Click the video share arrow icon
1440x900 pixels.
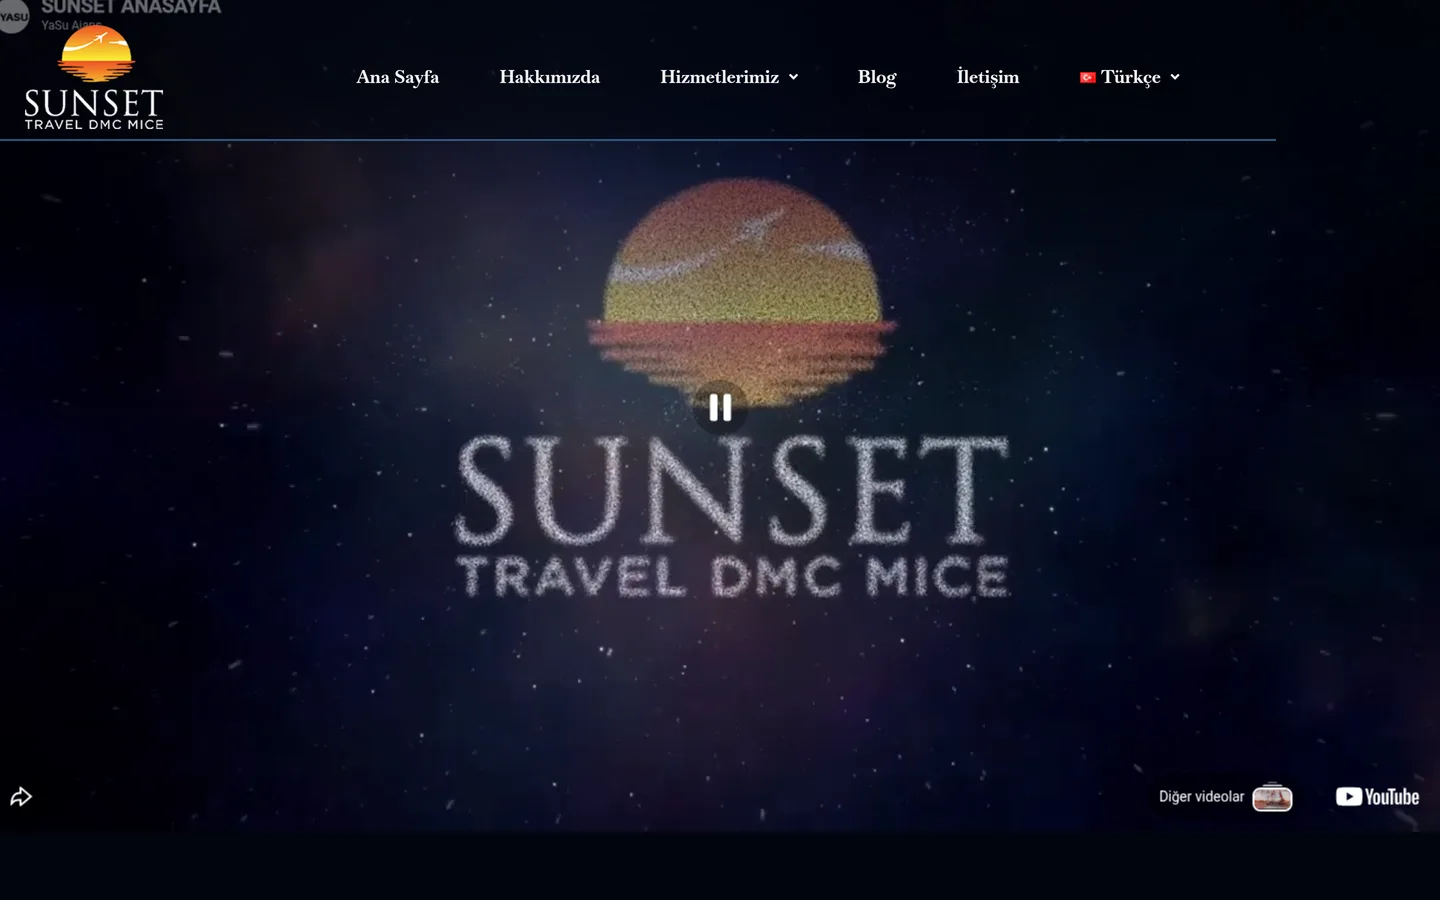point(21,797)
